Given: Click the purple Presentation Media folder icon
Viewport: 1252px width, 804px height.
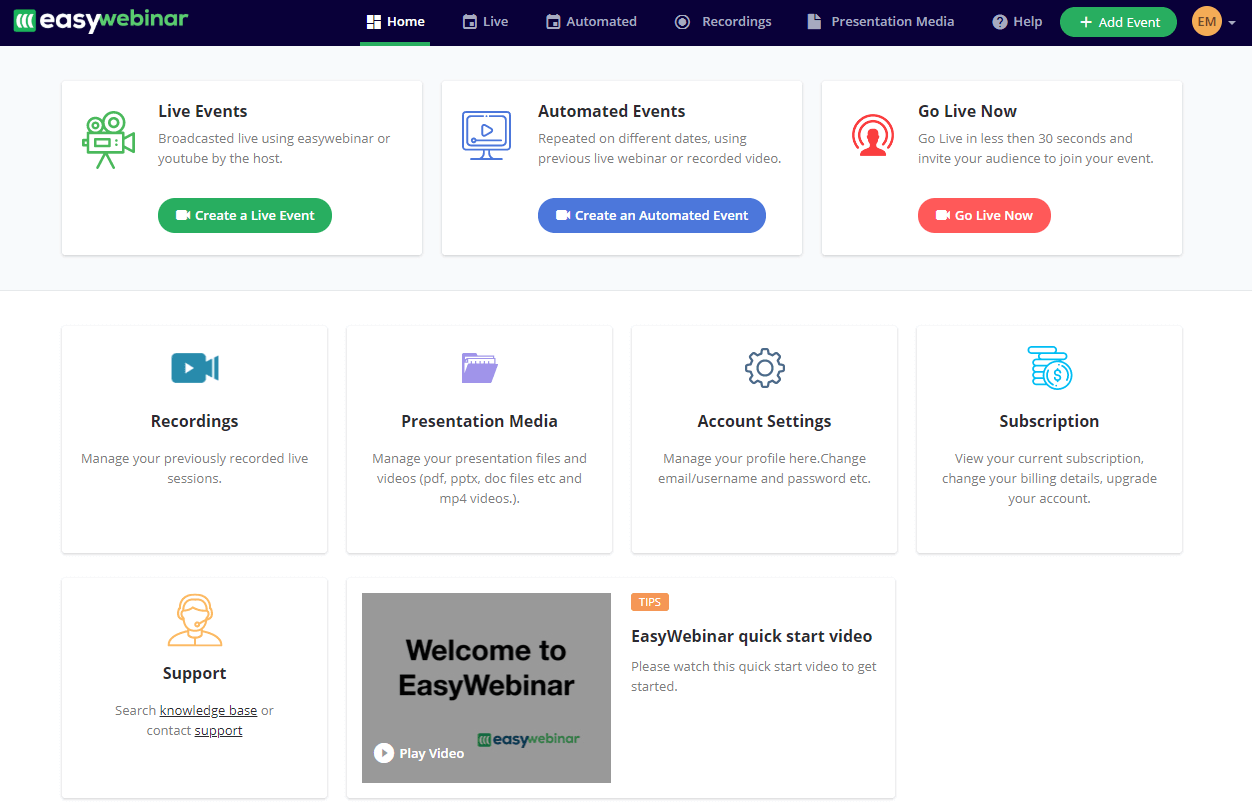Looking at the screenshot, I should pos(479,368).
